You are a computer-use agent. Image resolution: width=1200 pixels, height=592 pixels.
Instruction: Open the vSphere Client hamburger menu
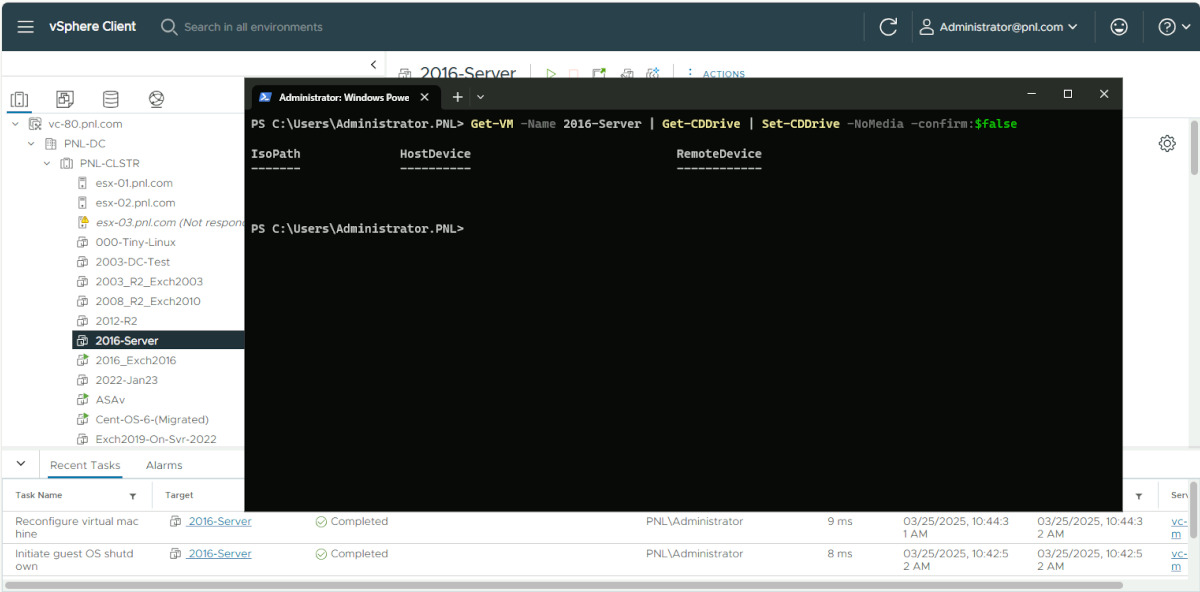coord(26,27)
